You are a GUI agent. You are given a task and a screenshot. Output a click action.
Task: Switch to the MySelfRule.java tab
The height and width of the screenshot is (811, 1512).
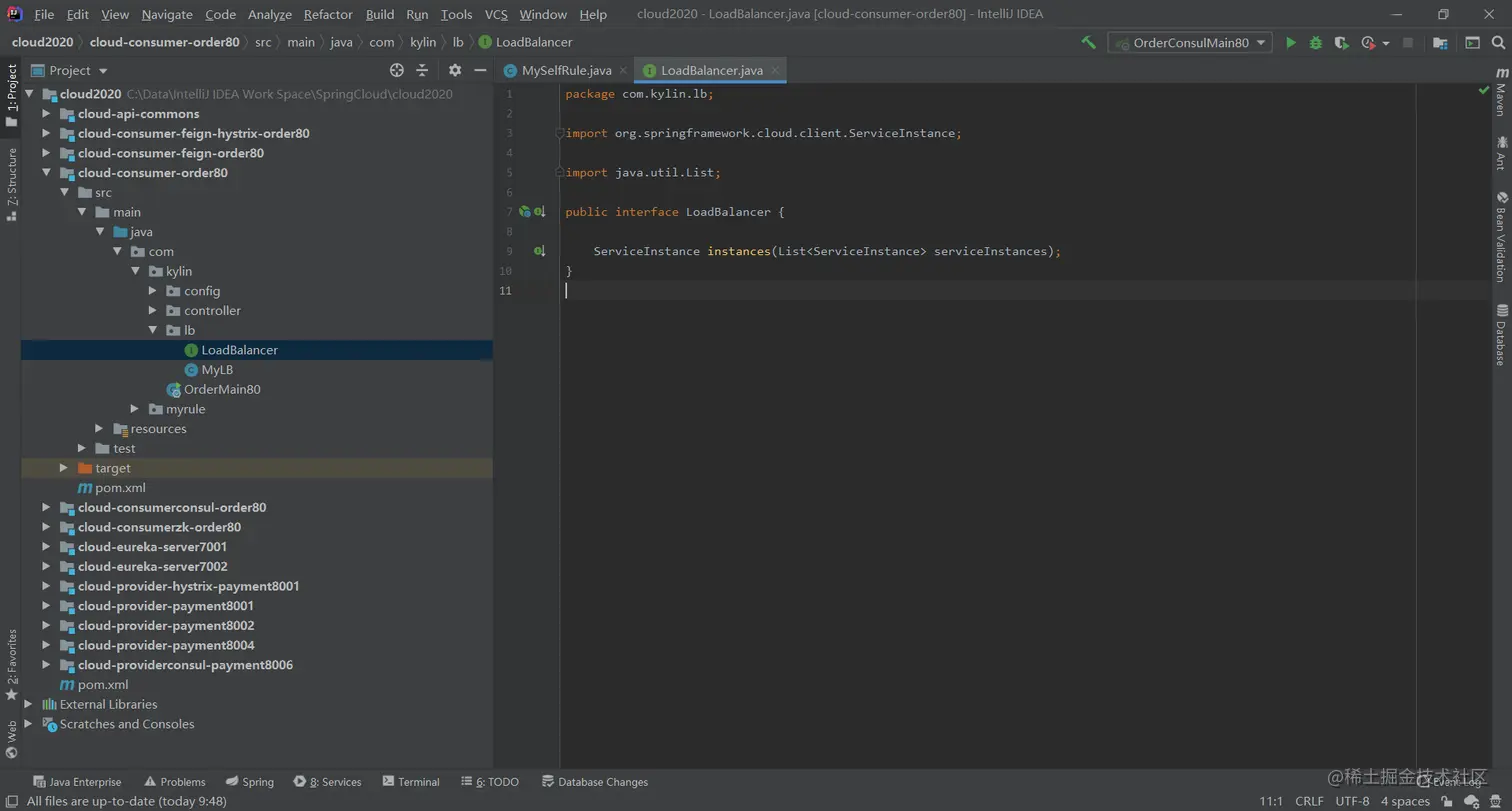tap(565, 70)
